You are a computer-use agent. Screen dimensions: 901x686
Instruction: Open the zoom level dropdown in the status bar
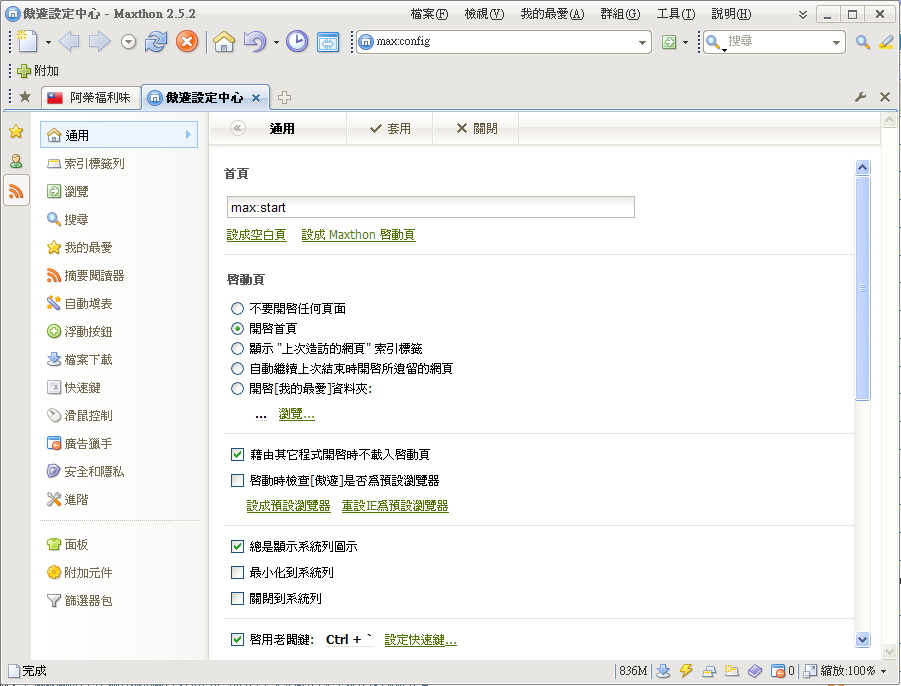click(883, 671)
